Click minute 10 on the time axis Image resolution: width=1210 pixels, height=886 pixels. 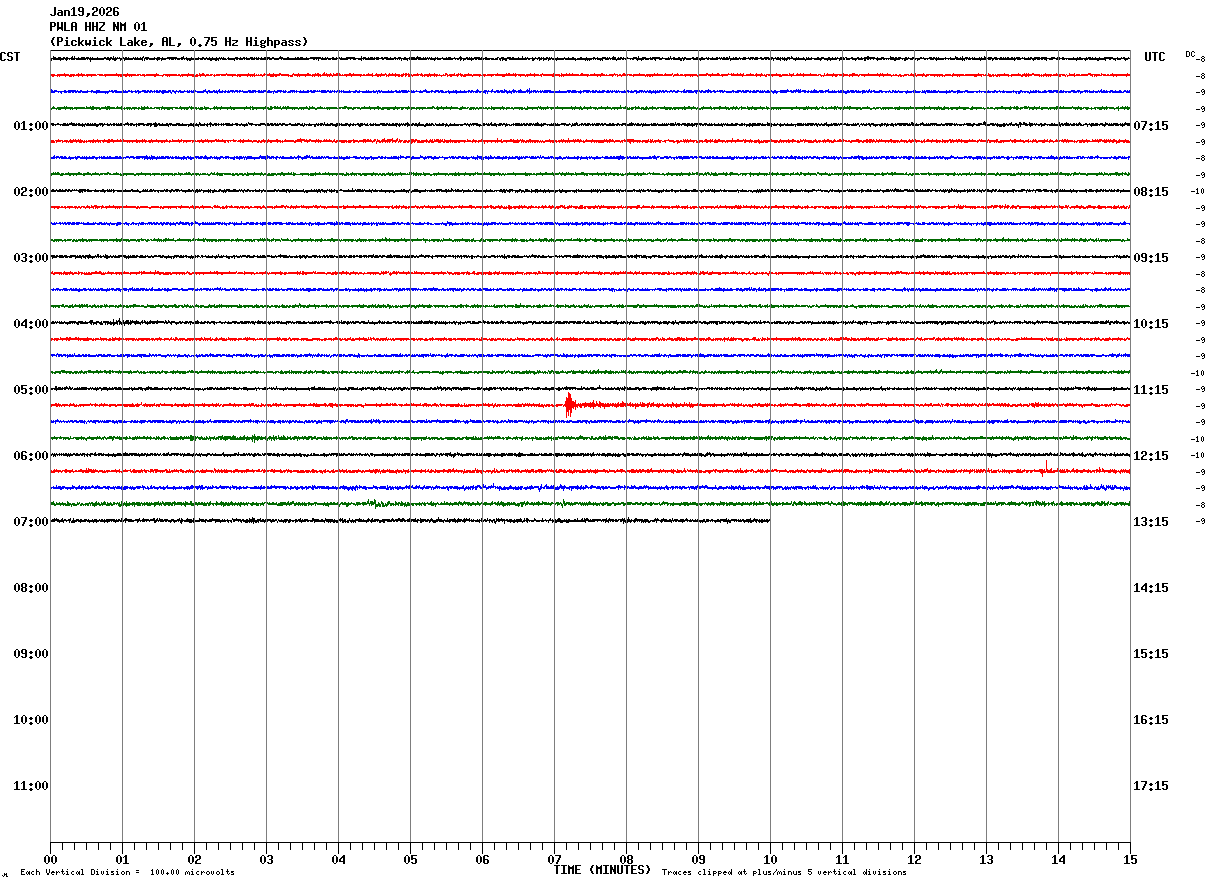click(x=770, y=859)
